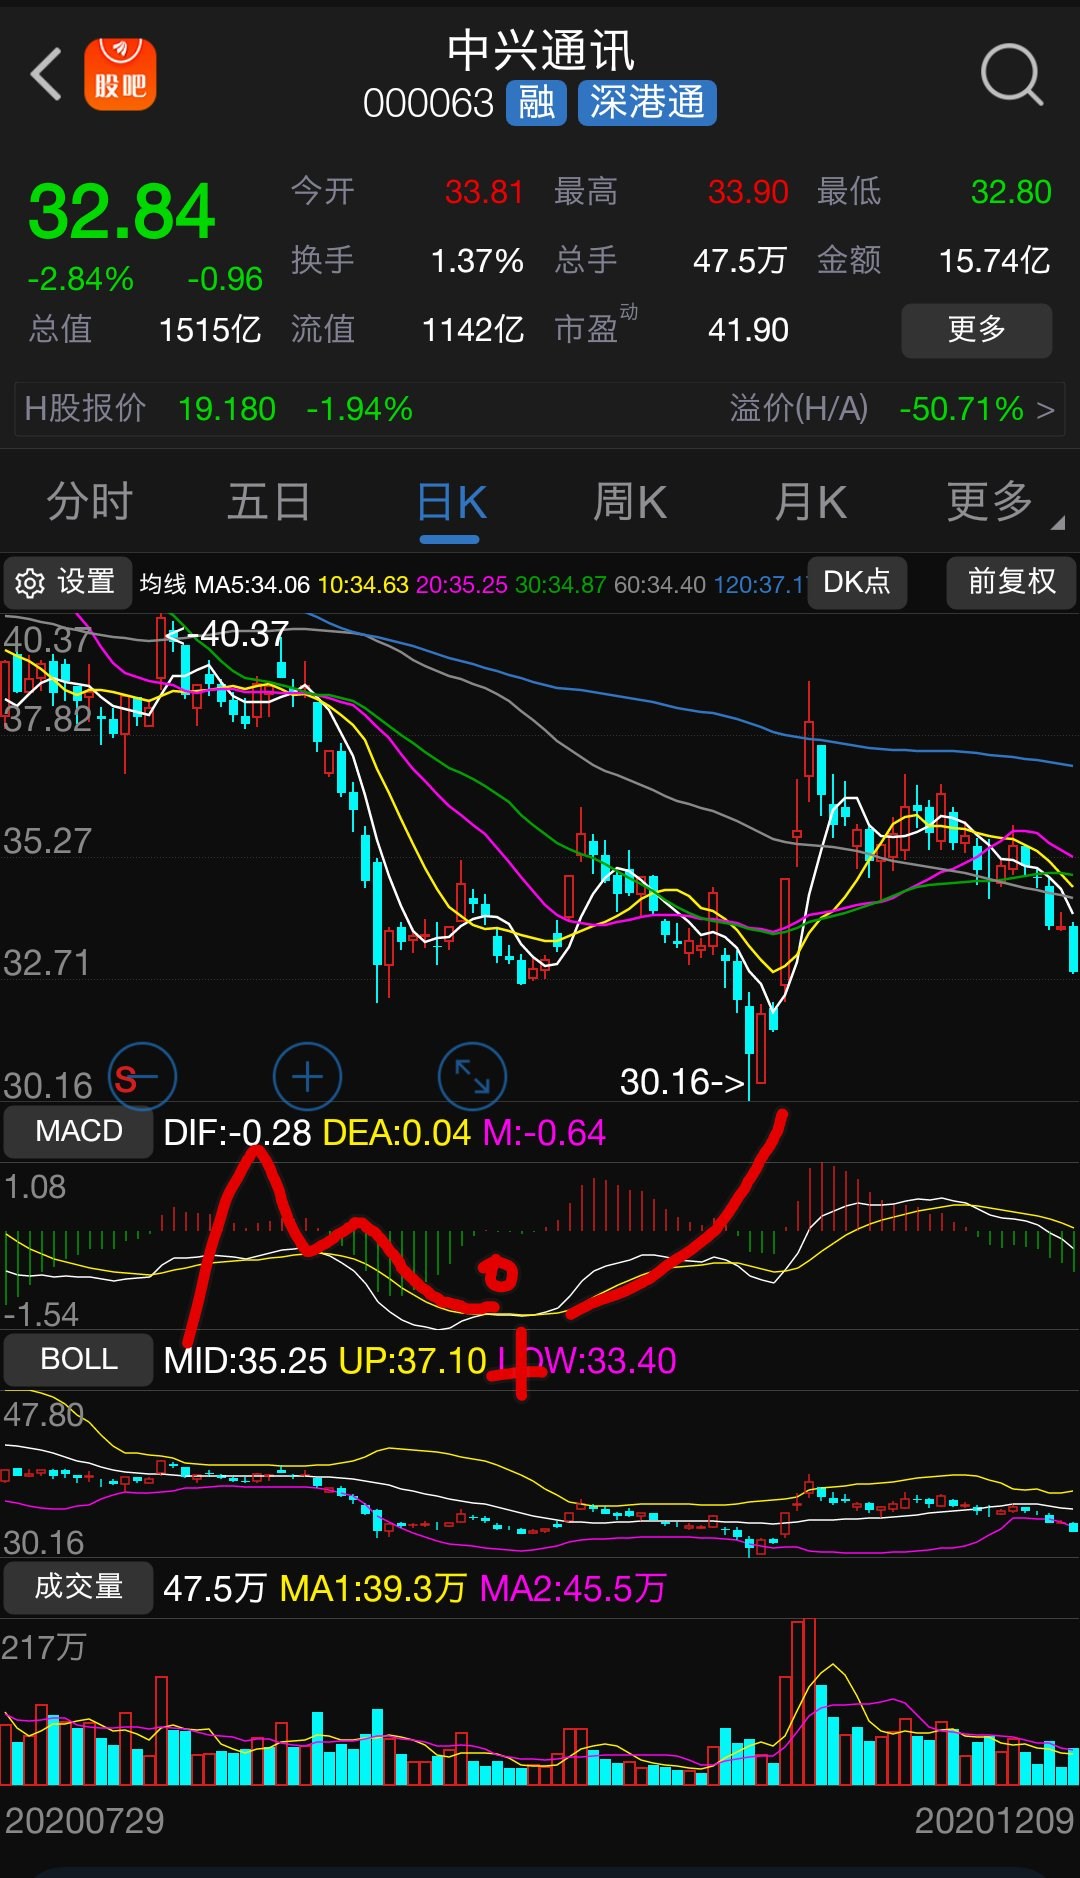Tap the 30:34.87 moving average label
The width and height of the screenshot is (1080, 1878).
(561, 585)
